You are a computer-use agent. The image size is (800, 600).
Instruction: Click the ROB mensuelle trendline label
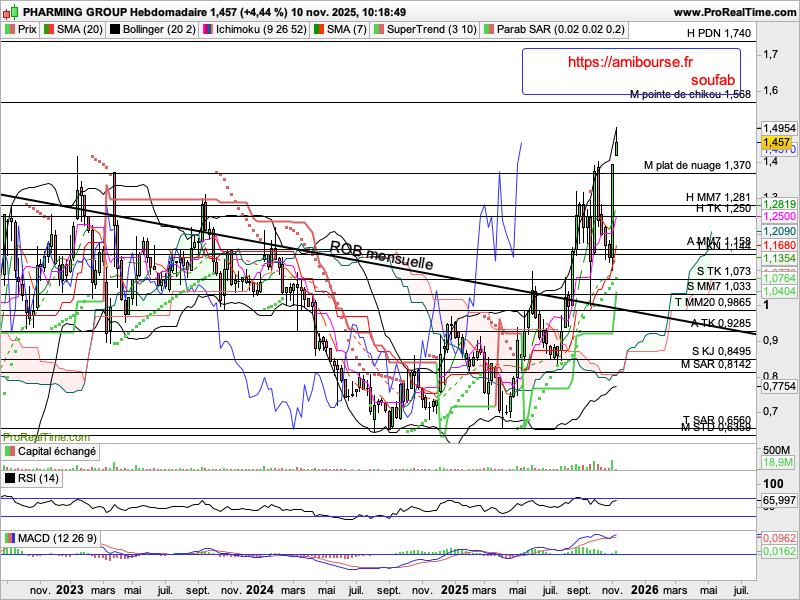click(382, 257)
